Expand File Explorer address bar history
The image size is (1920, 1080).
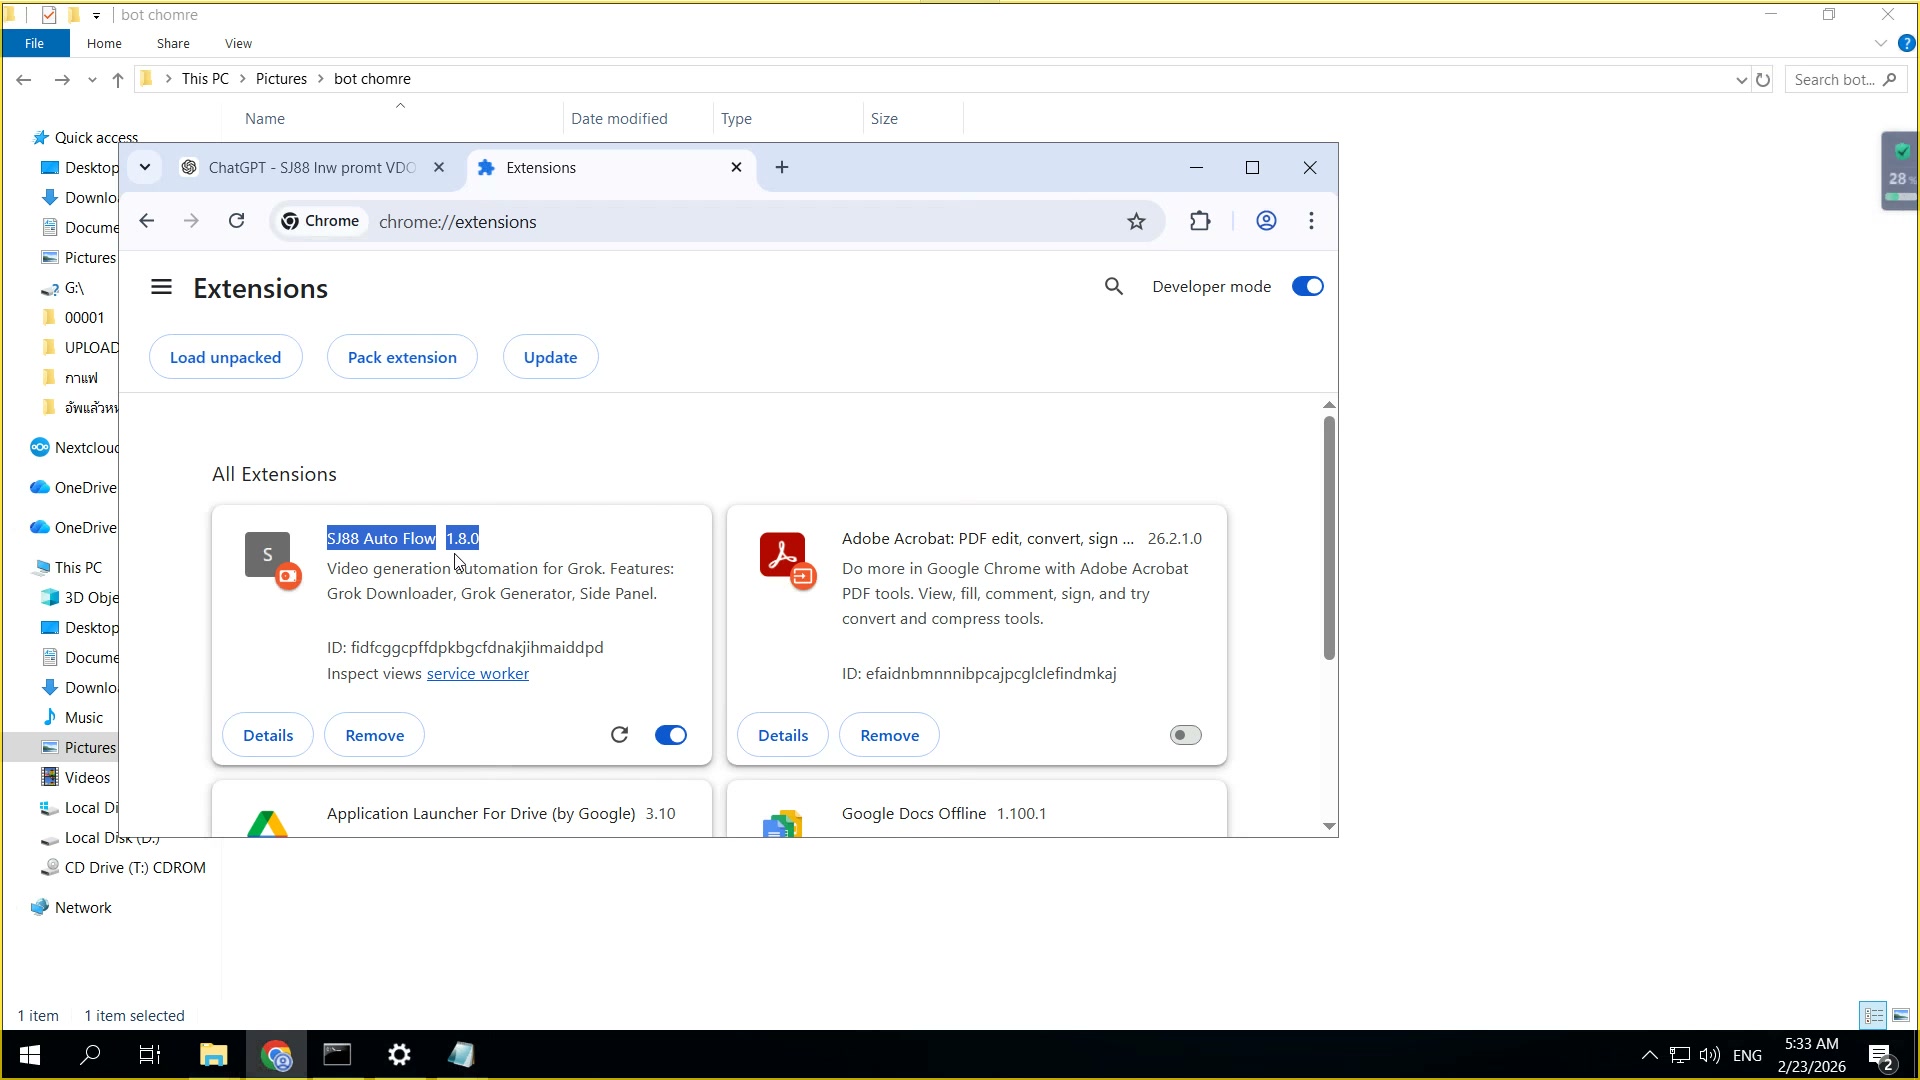click(1741, 80)
